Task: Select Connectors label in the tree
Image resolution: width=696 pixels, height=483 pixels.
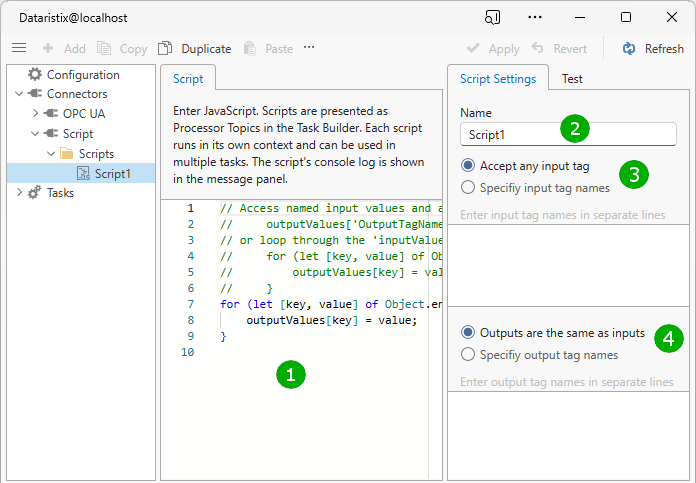Action: pyautogui.click(x=77, y=94)
